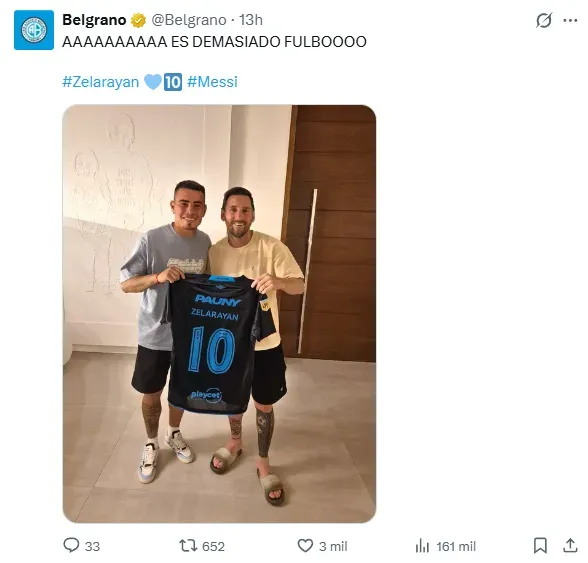Like the post with heart icon
This screenshot has height=563, width=588.
point(305,545)
